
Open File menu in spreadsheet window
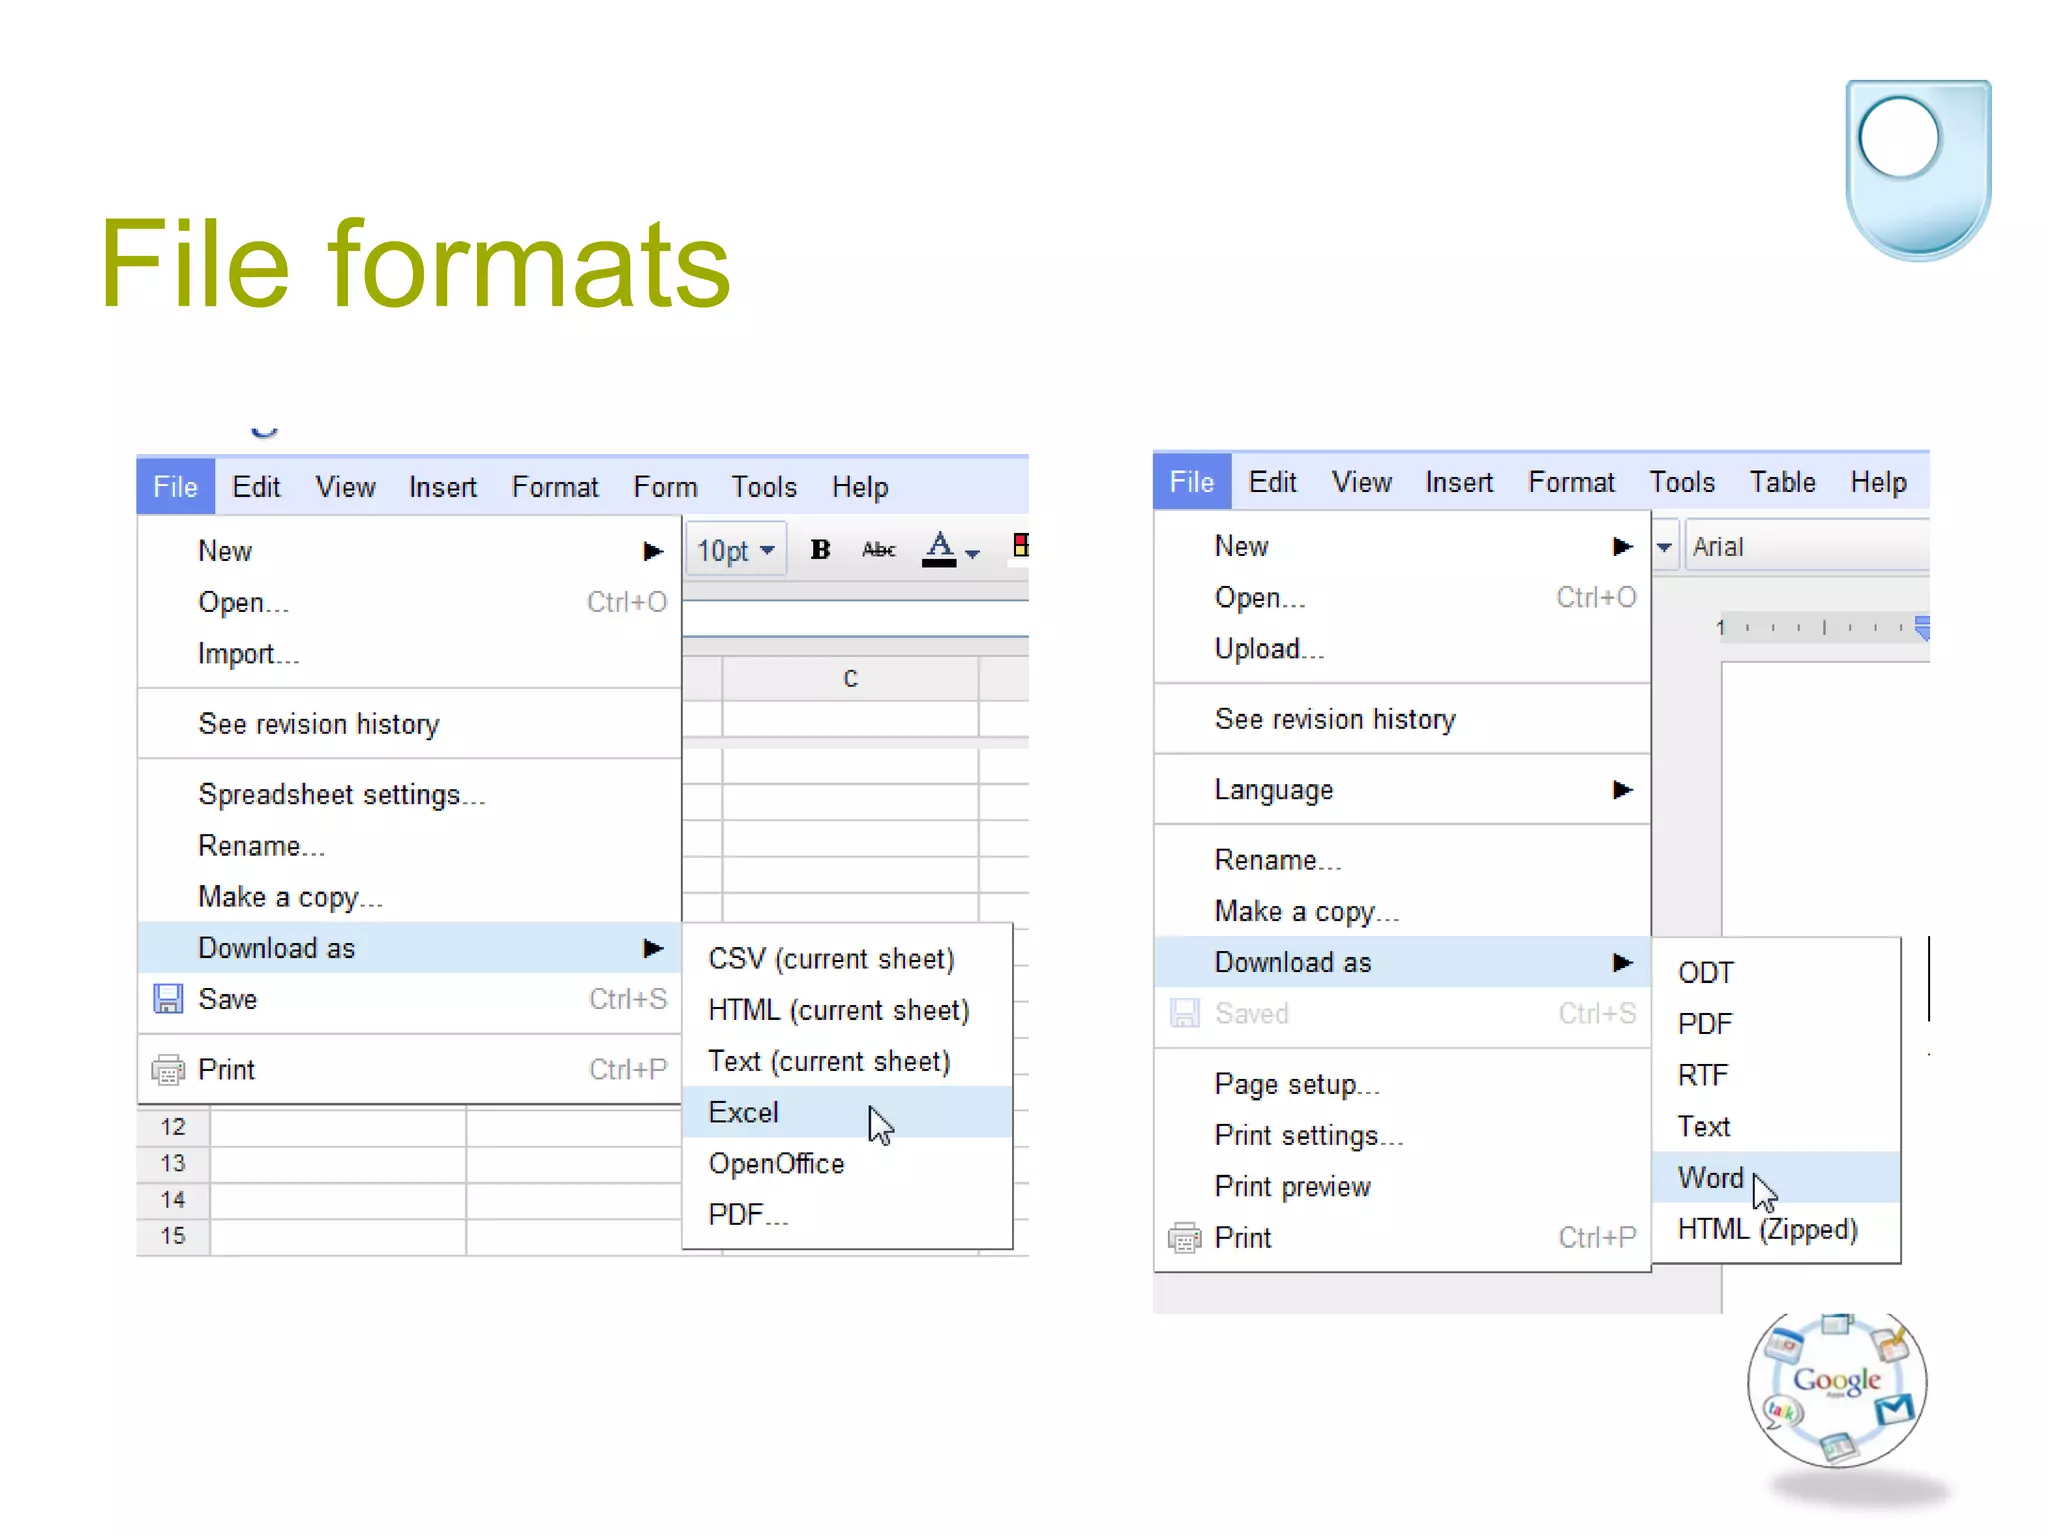coord(175,487)
